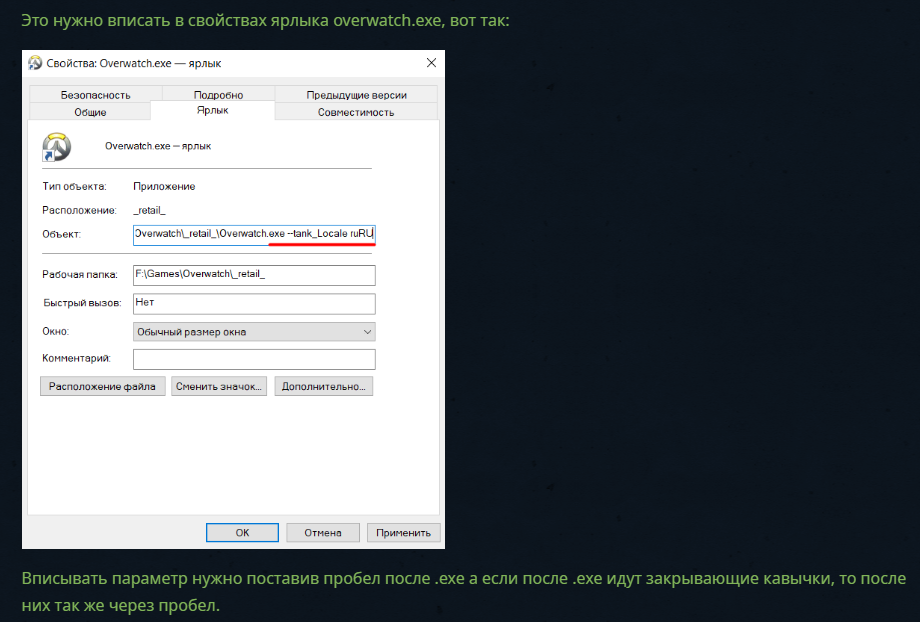Viewport: 920px width, 622px height.
Task: Click the 'Рабочая папка:' label
Action: [80, 275]
